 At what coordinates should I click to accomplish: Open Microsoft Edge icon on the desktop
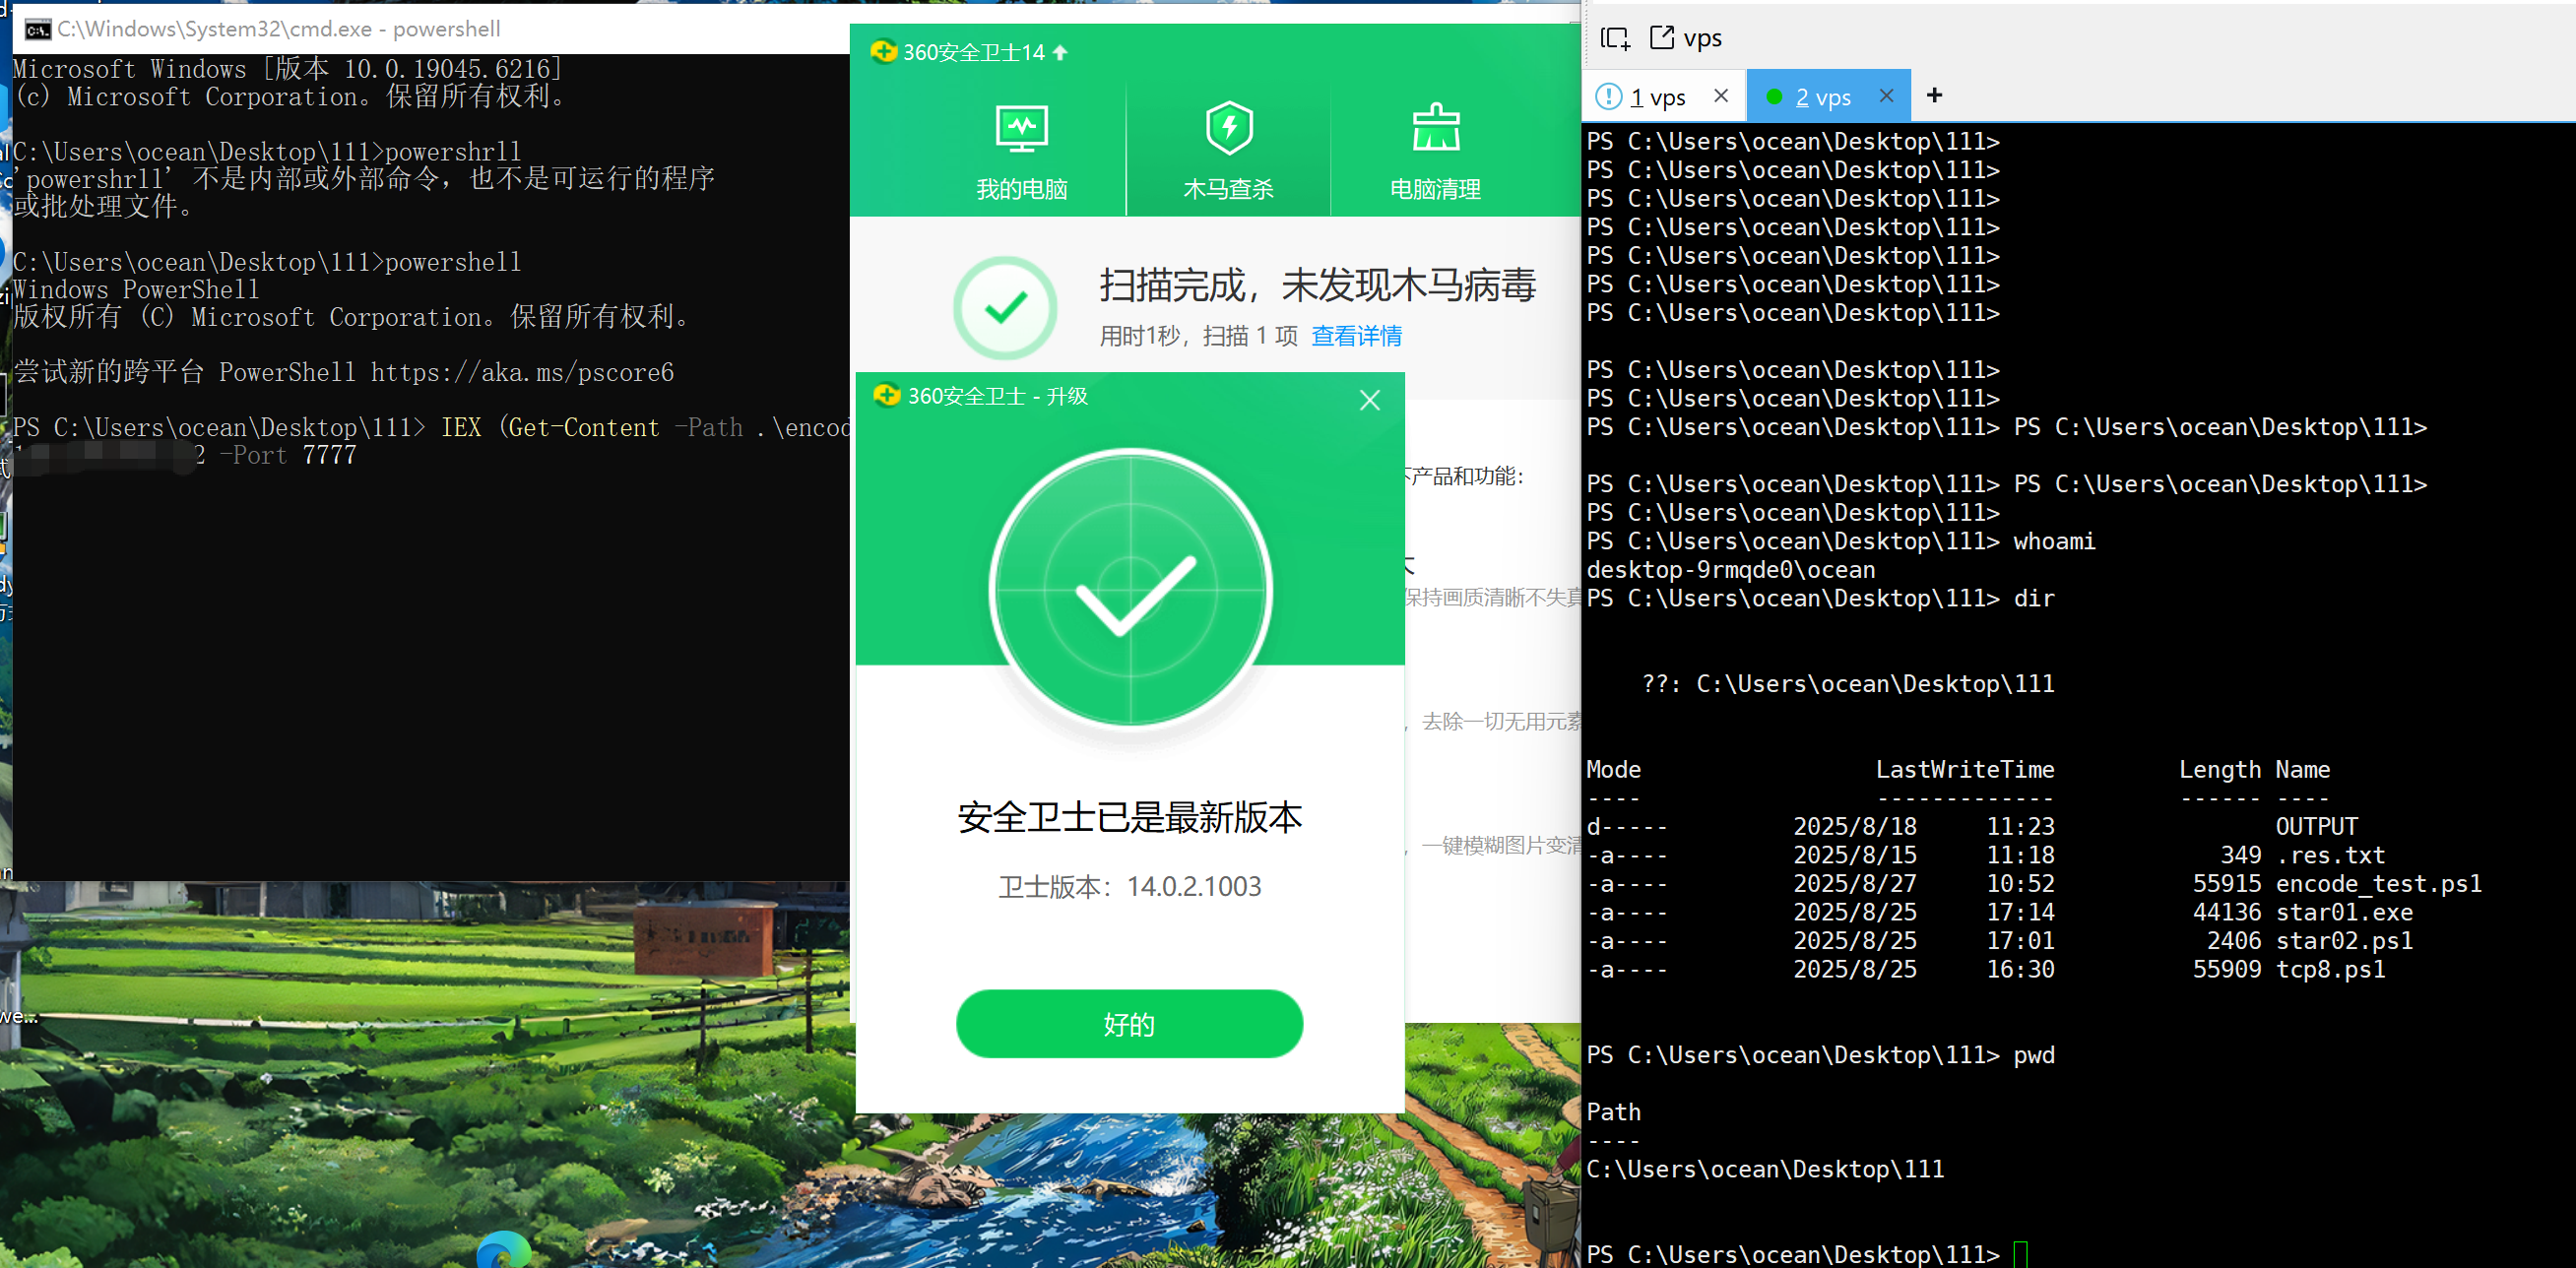tap(503, 1251)
